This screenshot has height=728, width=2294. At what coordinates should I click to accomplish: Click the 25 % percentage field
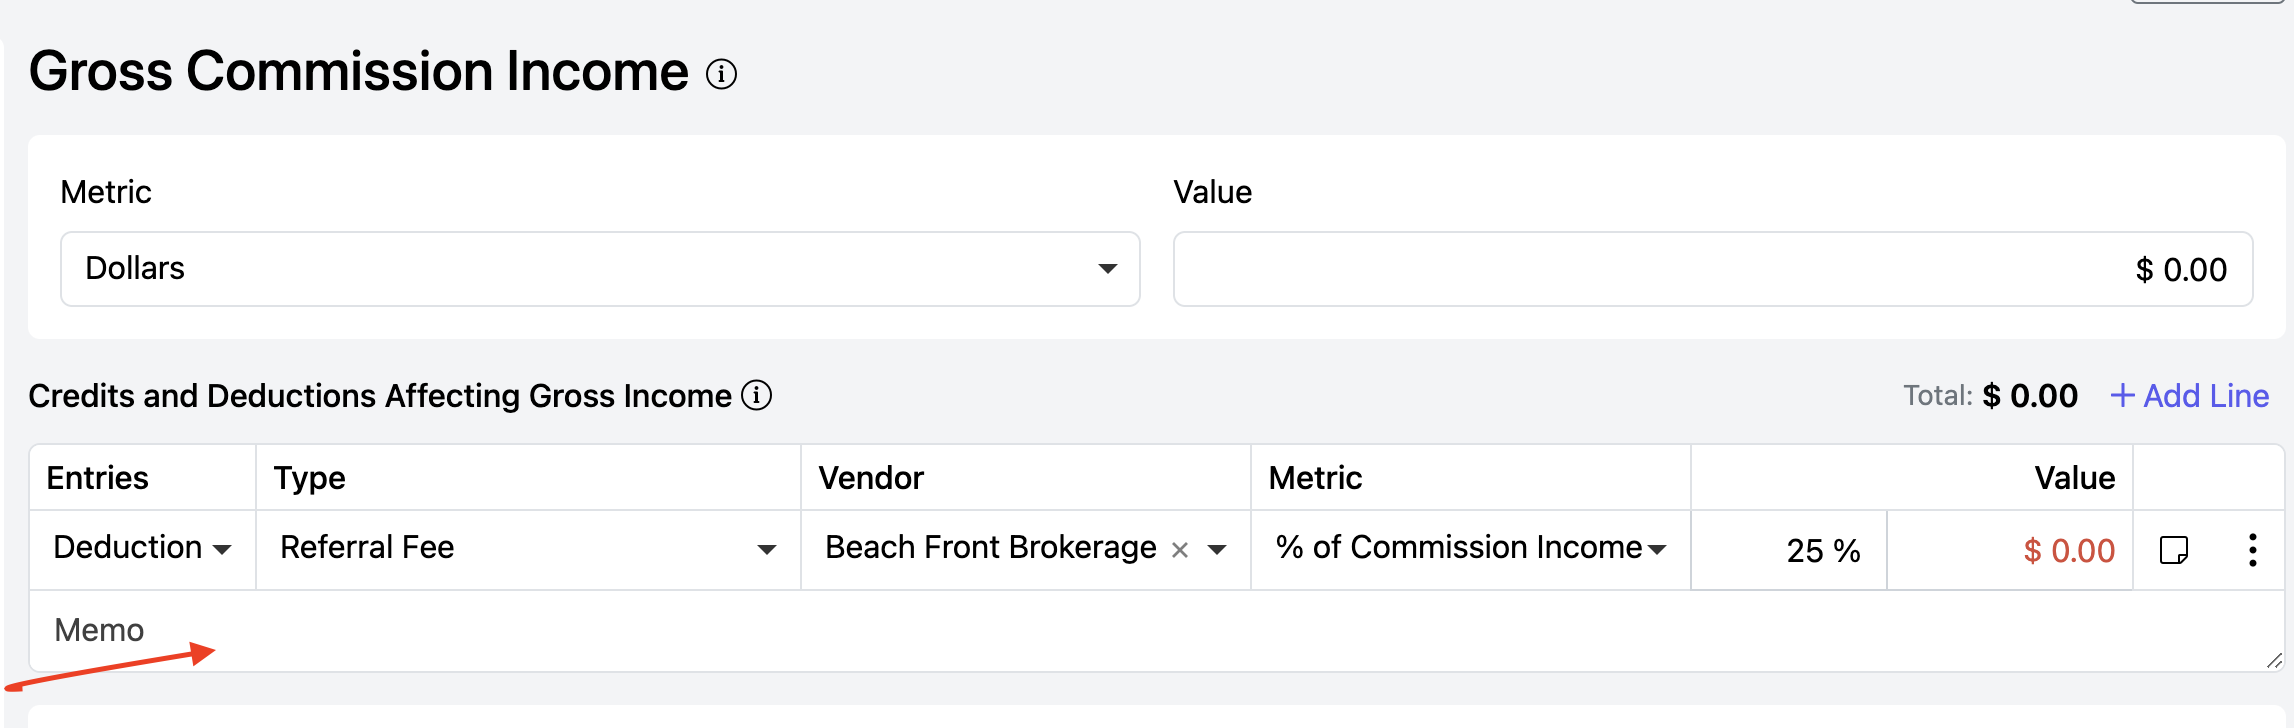pyautogui.click(x=1790, y=550)
